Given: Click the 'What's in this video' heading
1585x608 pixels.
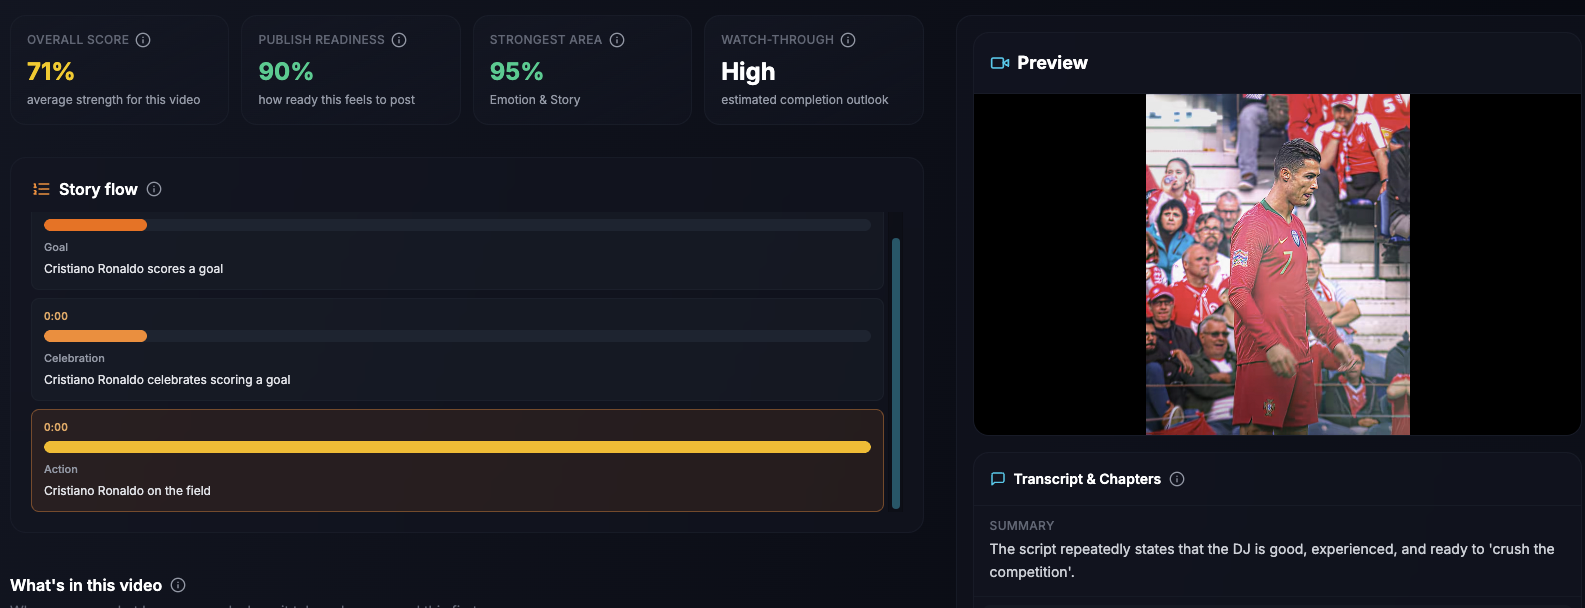Looking at the screenshot, I should (x=86, y=585).
